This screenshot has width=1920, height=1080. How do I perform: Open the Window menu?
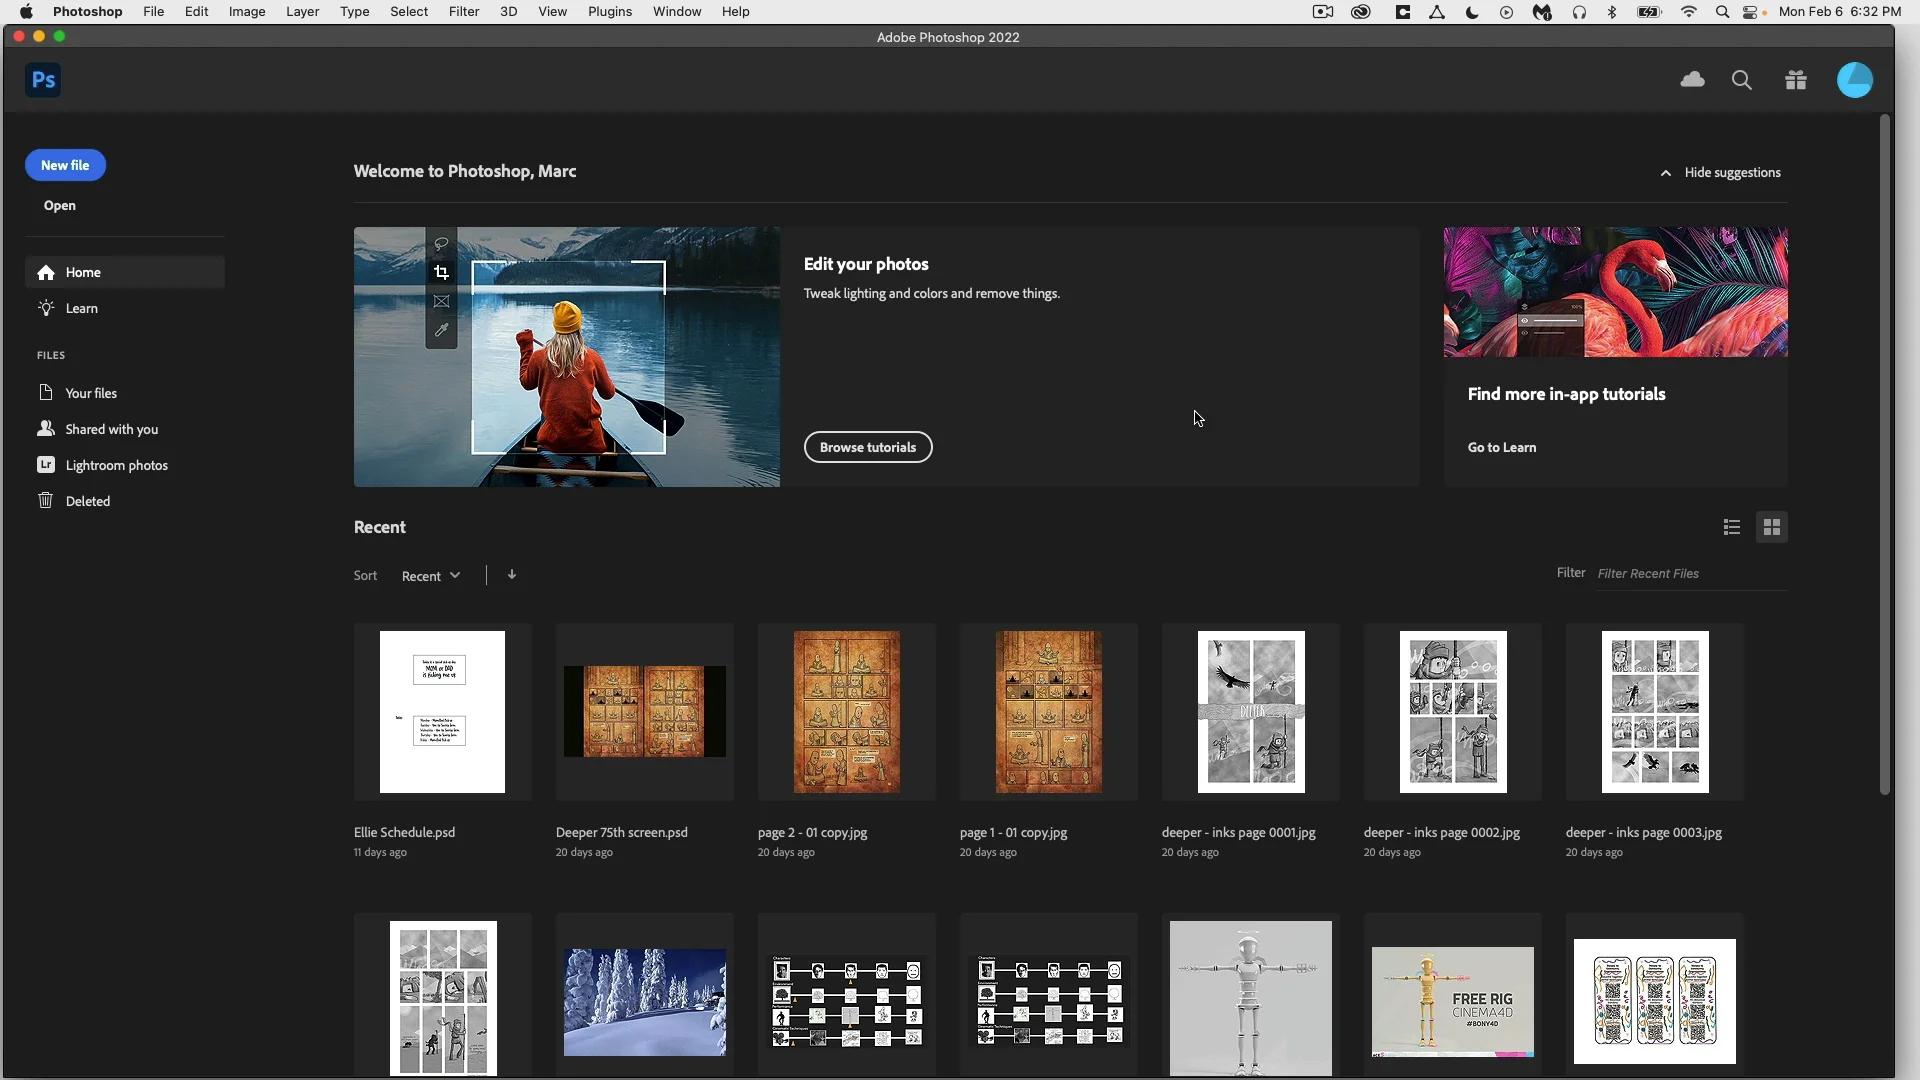[x=677, y=11]
